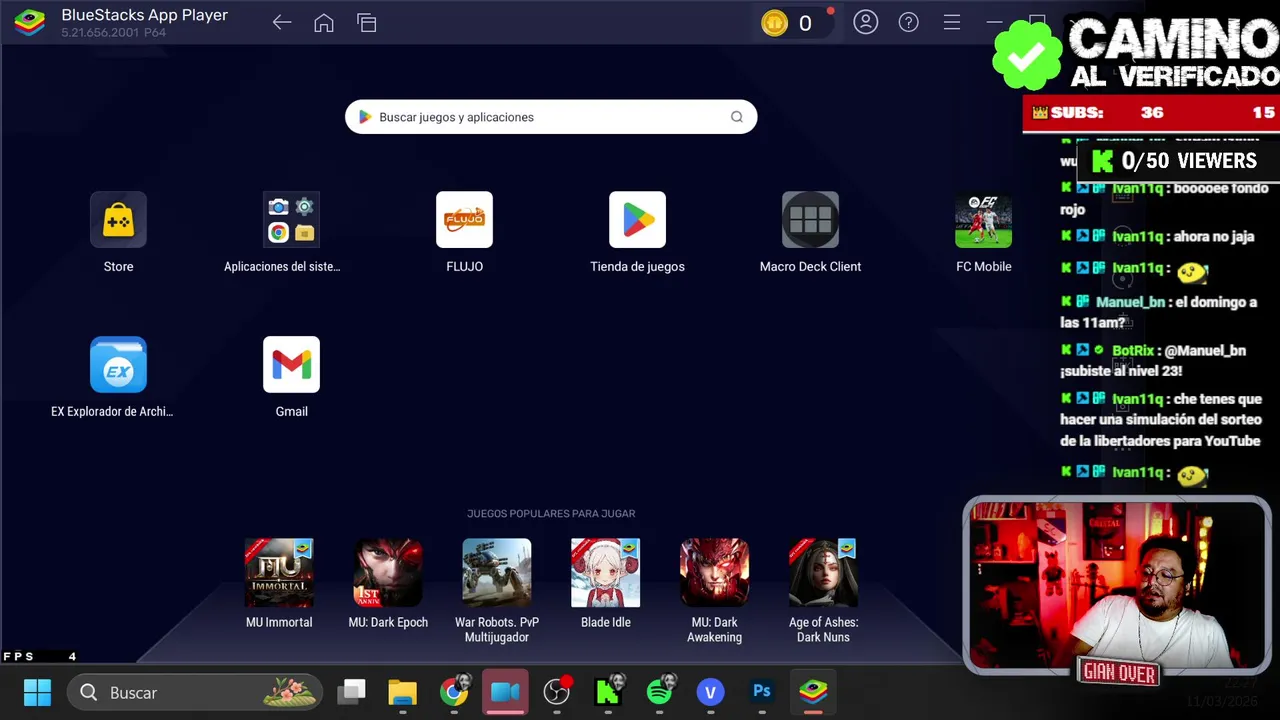The image size is (1280, 720).
Task: Open Kick app from taskbar
Action: point(608,692)
